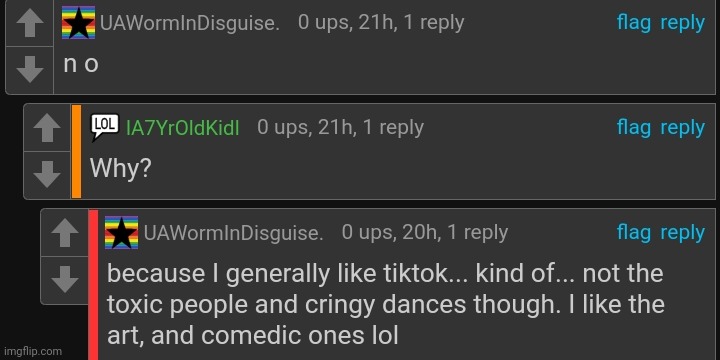Flag the tiktok explanation comment

tap(634, 232)
